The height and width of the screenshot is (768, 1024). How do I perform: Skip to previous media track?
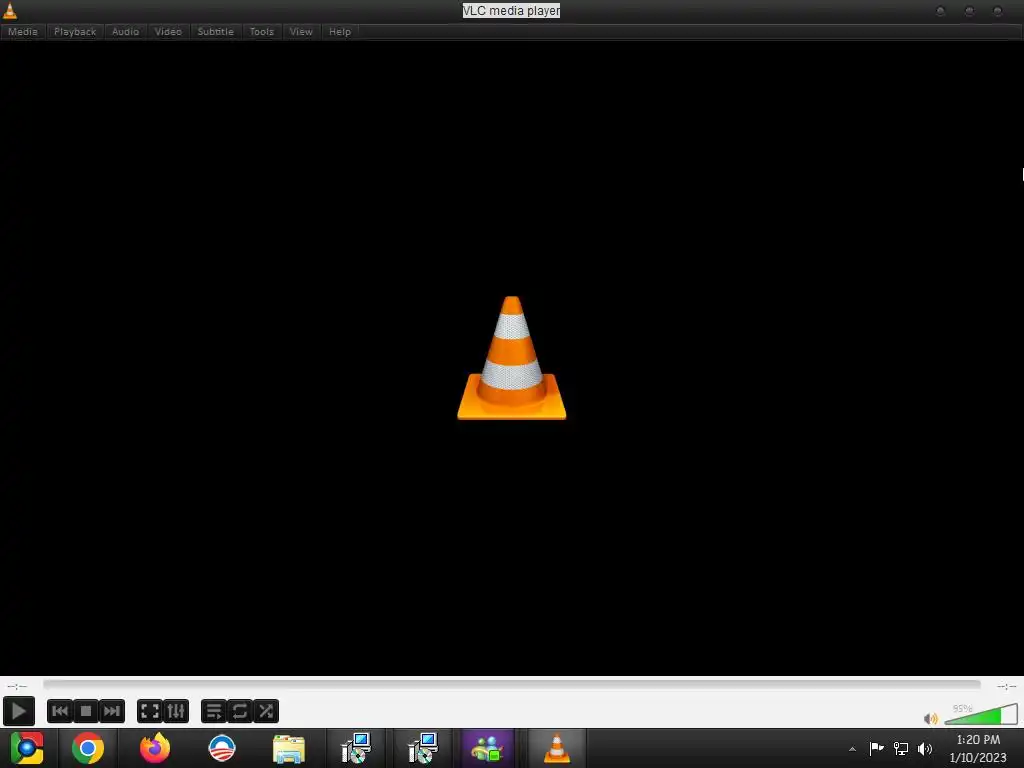point(59,711)
